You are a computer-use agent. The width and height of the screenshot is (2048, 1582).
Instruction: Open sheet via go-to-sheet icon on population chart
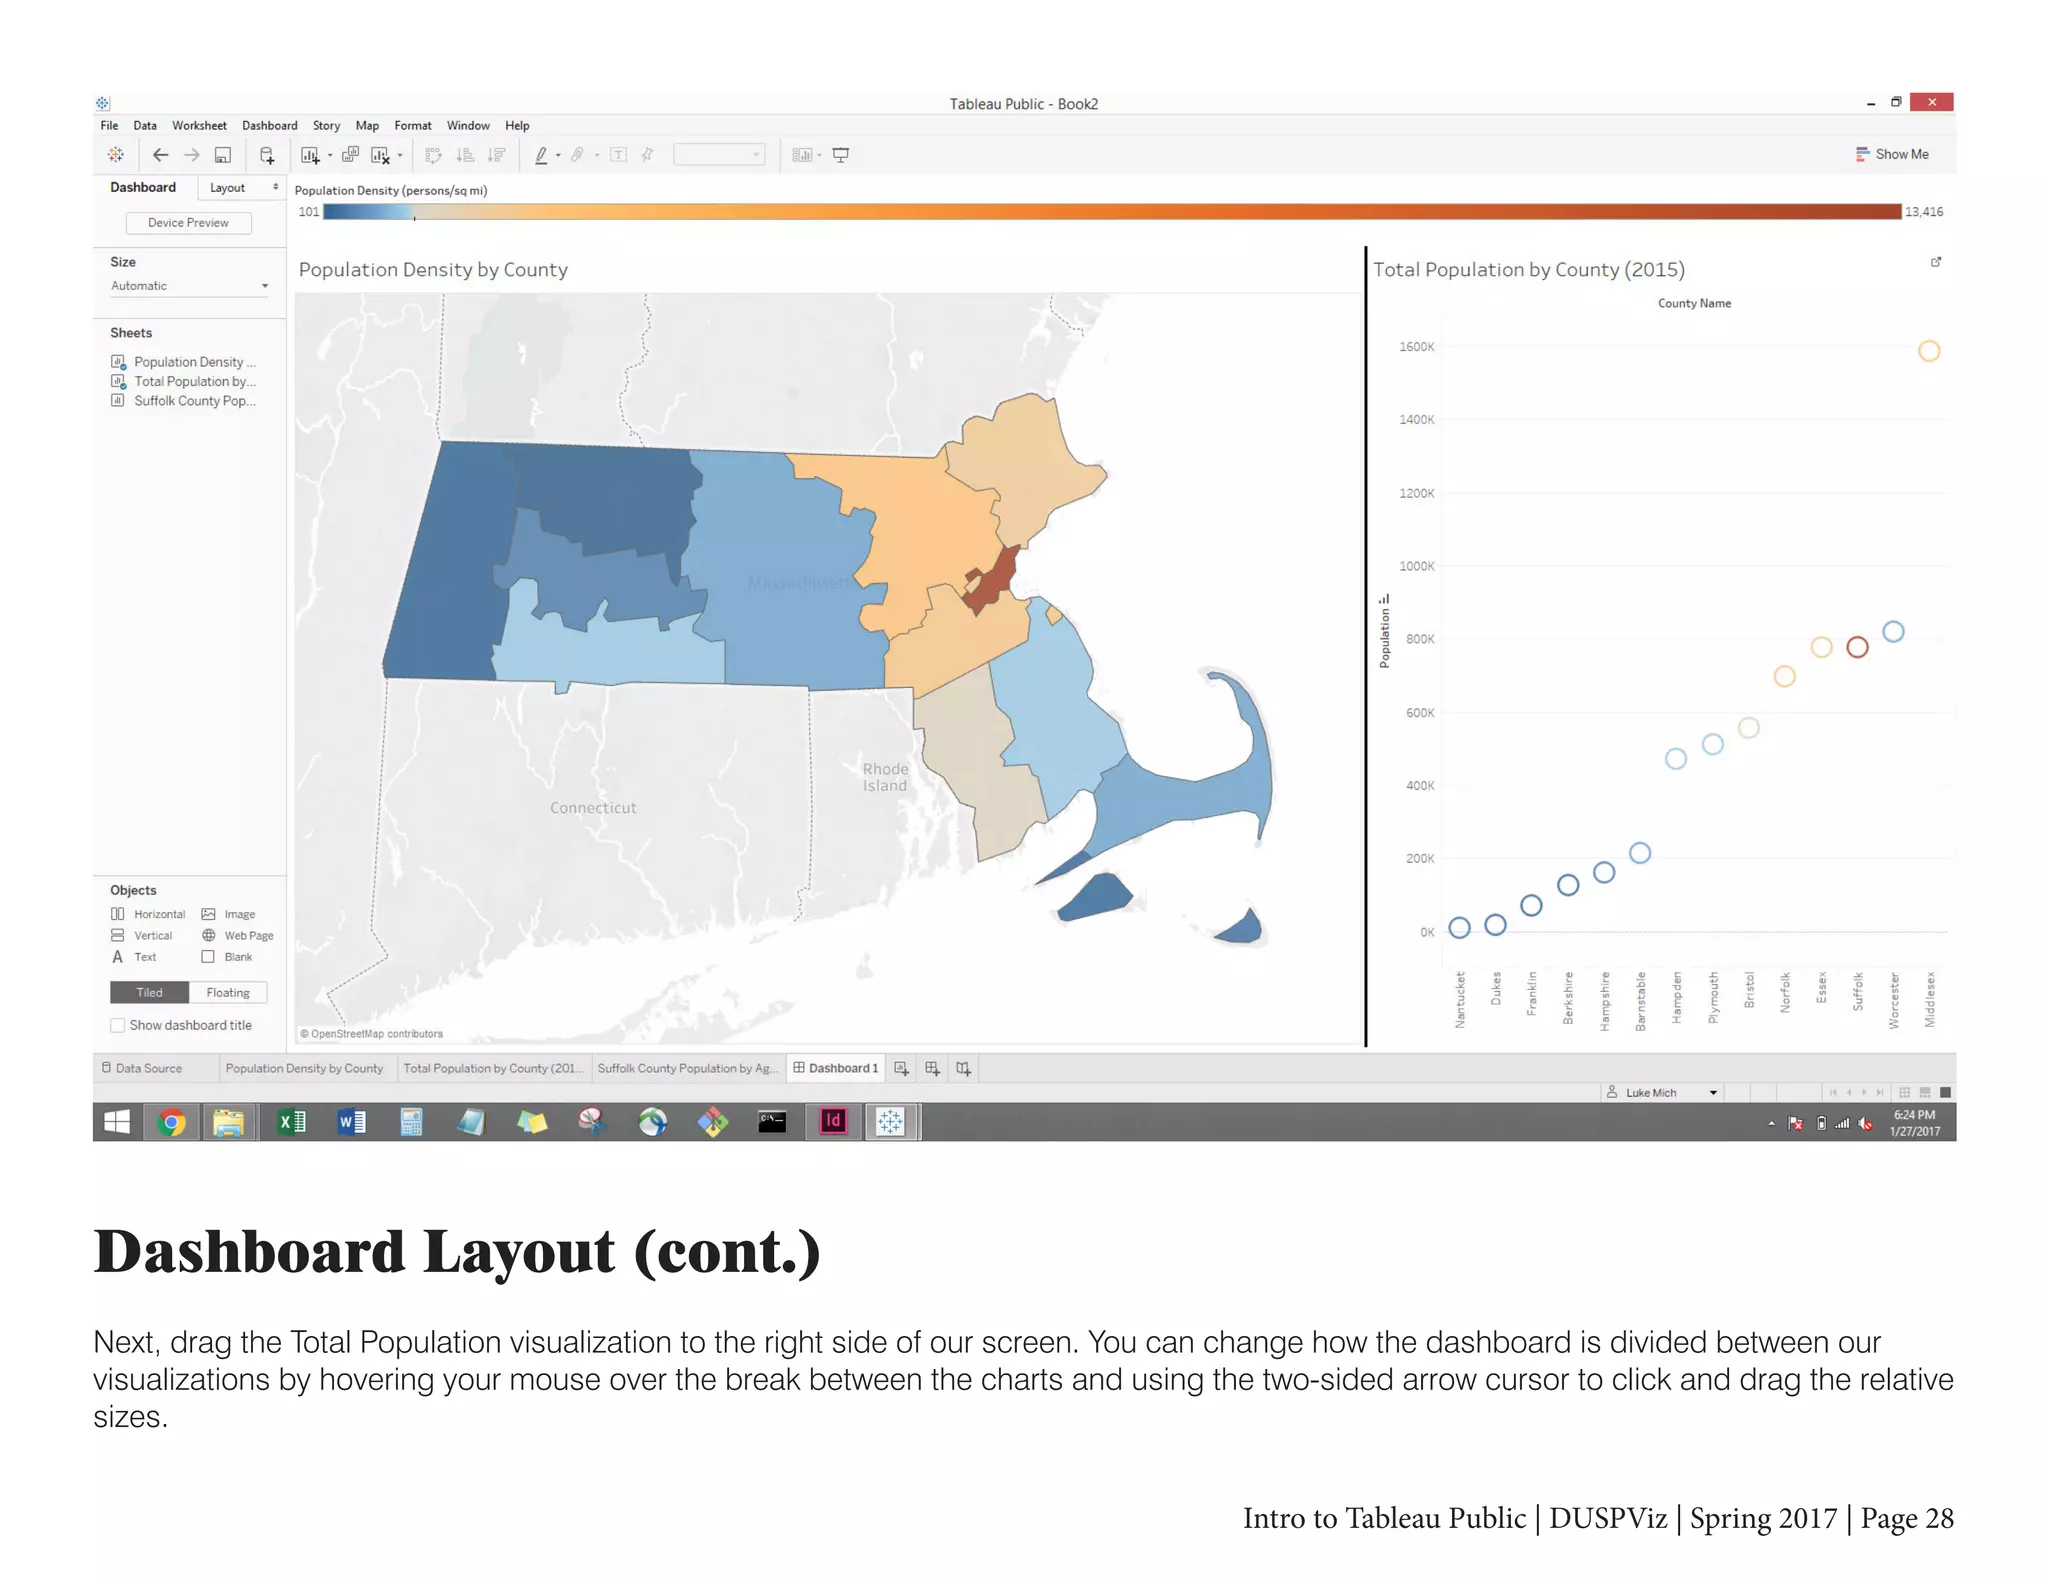pyautogui.click(x=1936, y=262)
